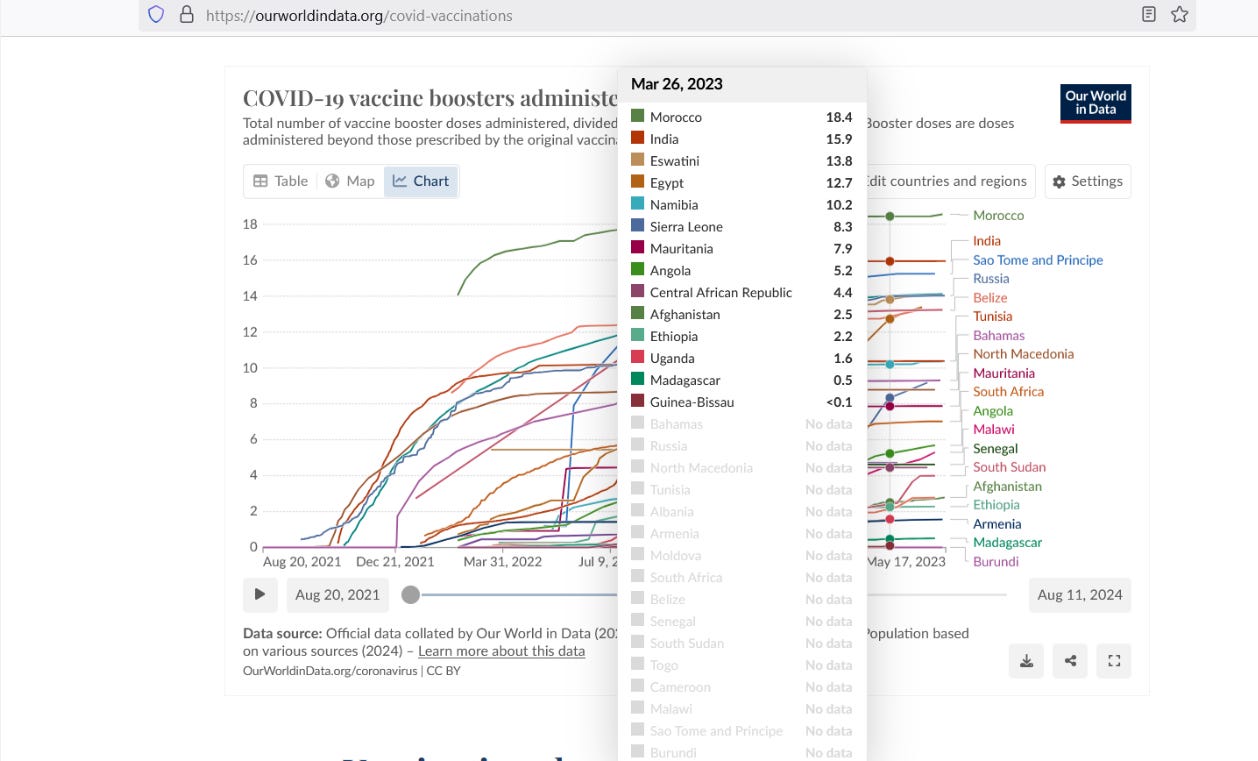Screen dimensions: 1258x761
Task: Click the Afghanistan legend label
Action: coord(1007,487)
